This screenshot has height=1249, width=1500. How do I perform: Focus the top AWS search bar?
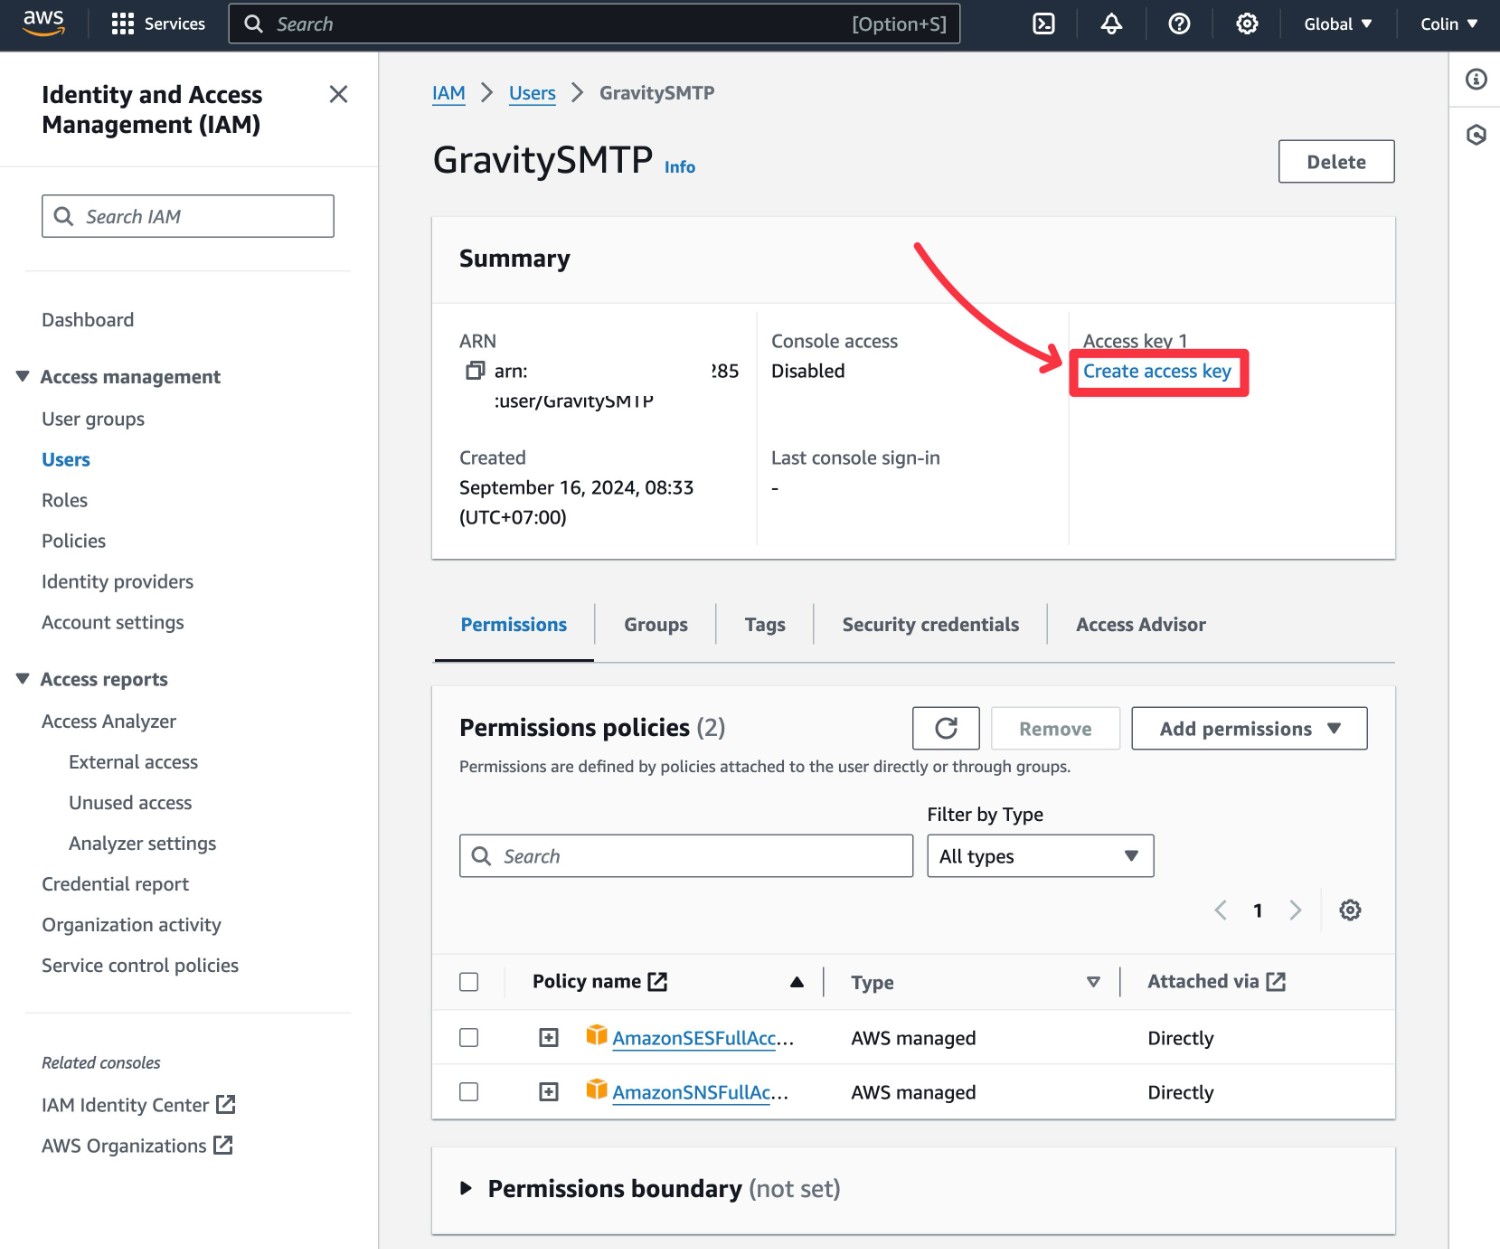coord(594,24)
